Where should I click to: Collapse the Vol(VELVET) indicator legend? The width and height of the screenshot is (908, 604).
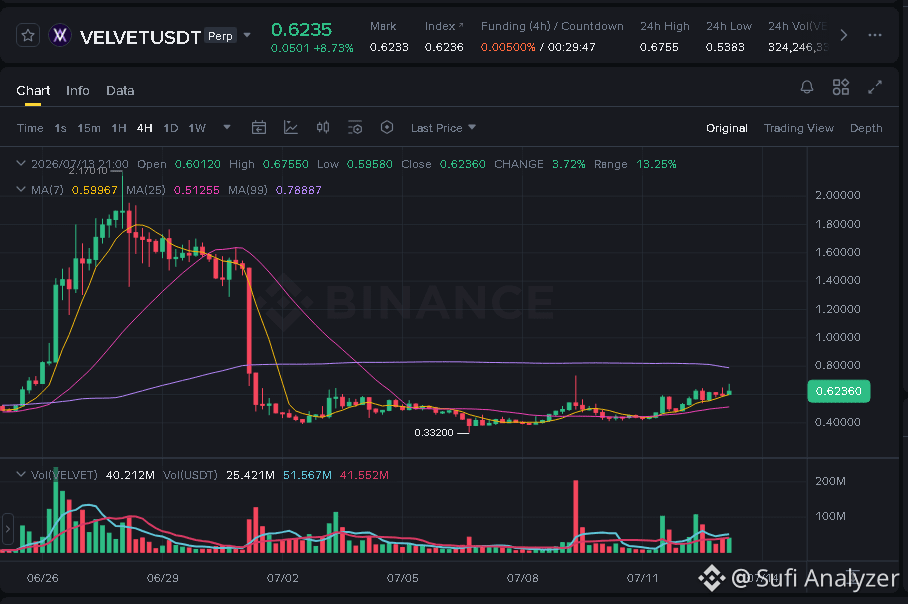[21, 474]
